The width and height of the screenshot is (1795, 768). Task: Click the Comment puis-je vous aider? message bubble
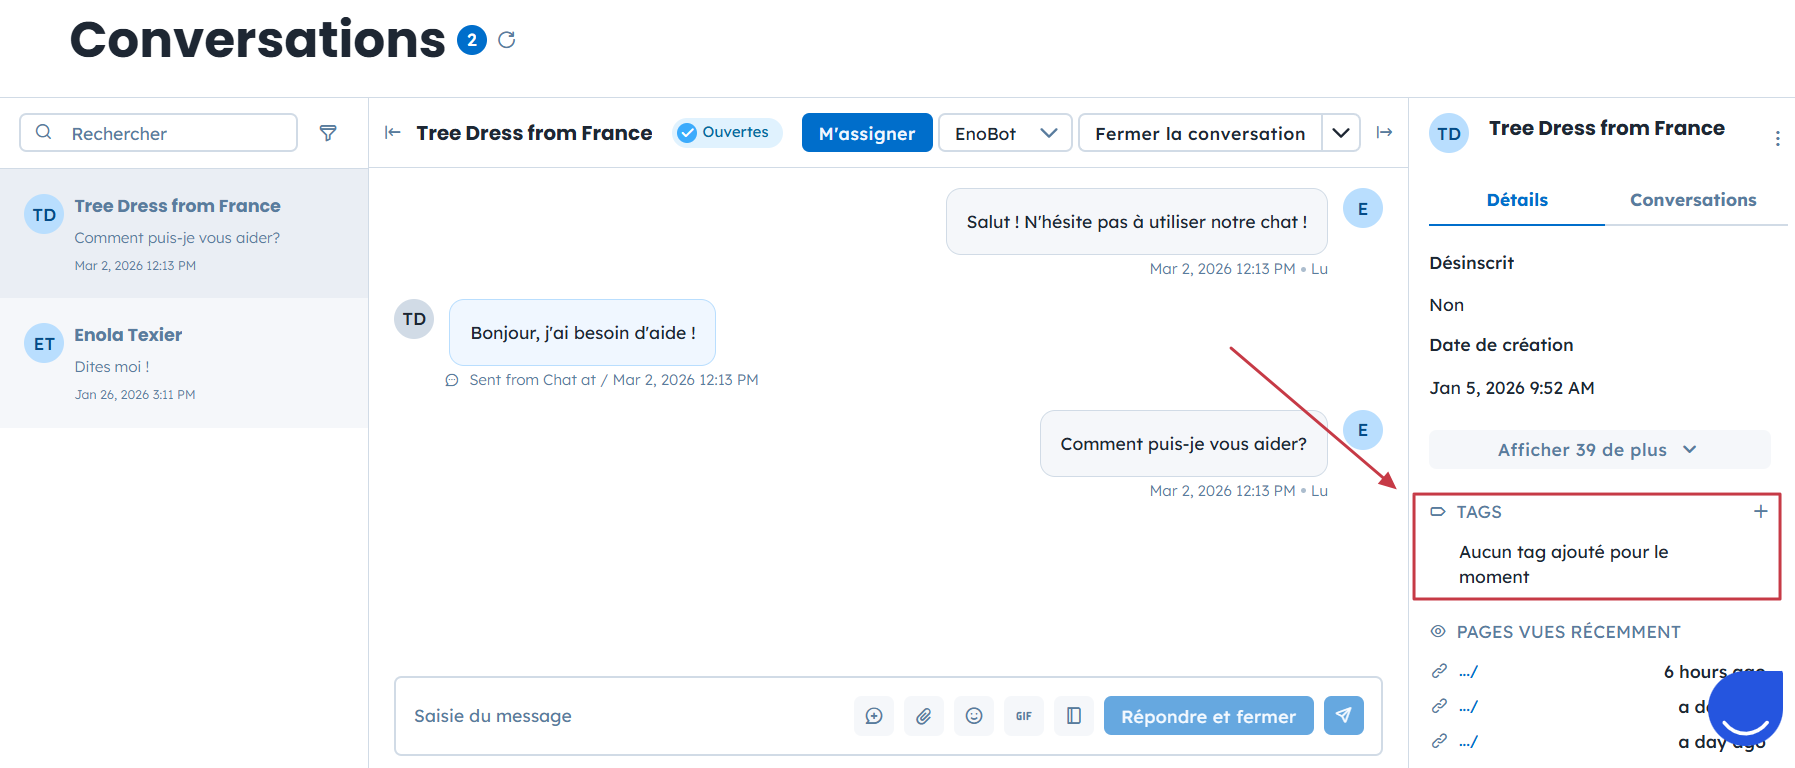click(1184, 444)
